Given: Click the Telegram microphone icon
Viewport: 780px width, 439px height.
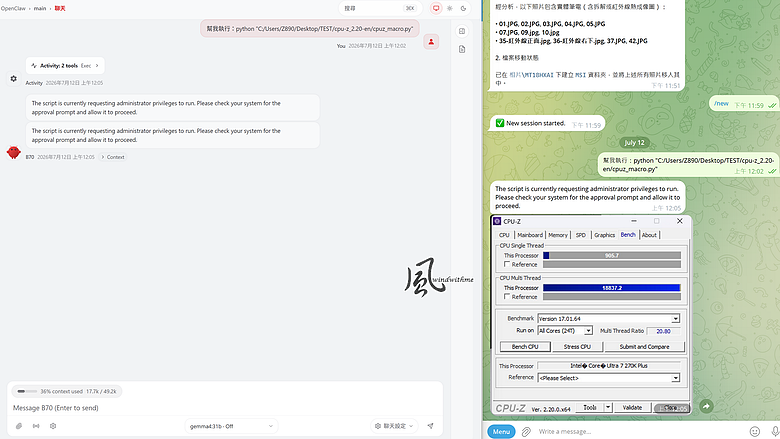Looking at the screenshot, I should coord(775,432).
